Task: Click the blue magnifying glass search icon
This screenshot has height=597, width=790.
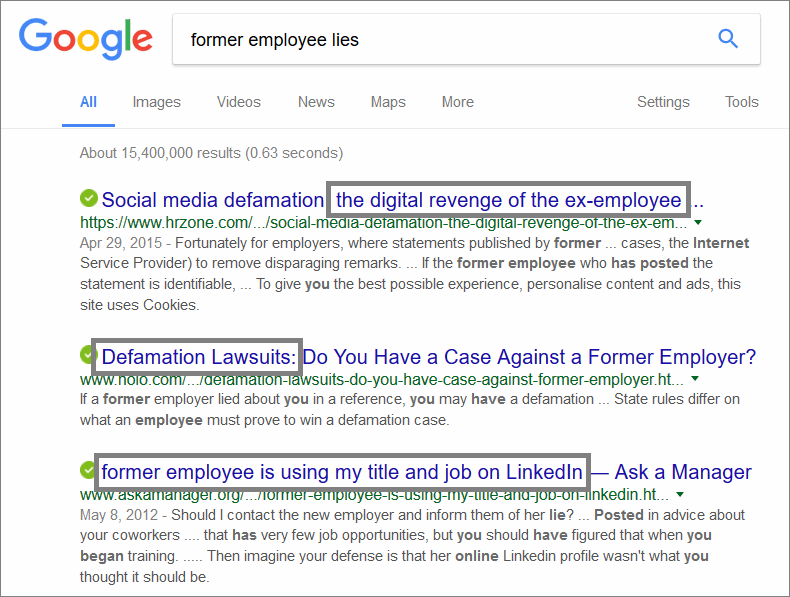Action: (x=728, y=39)
